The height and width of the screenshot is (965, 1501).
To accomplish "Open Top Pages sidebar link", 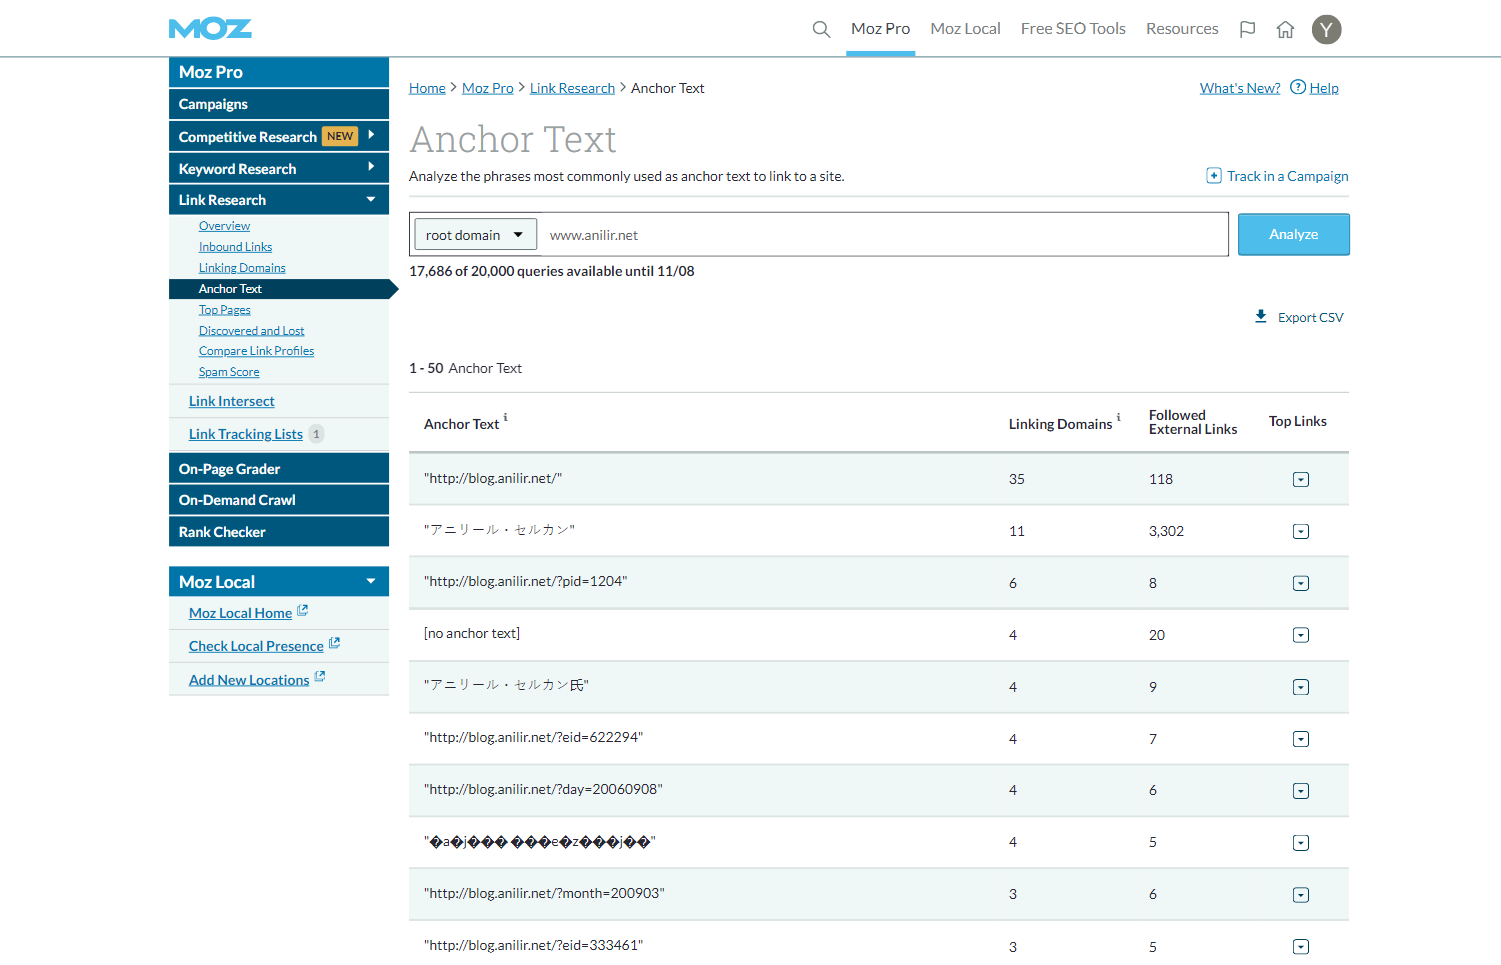I will point(224,310).
